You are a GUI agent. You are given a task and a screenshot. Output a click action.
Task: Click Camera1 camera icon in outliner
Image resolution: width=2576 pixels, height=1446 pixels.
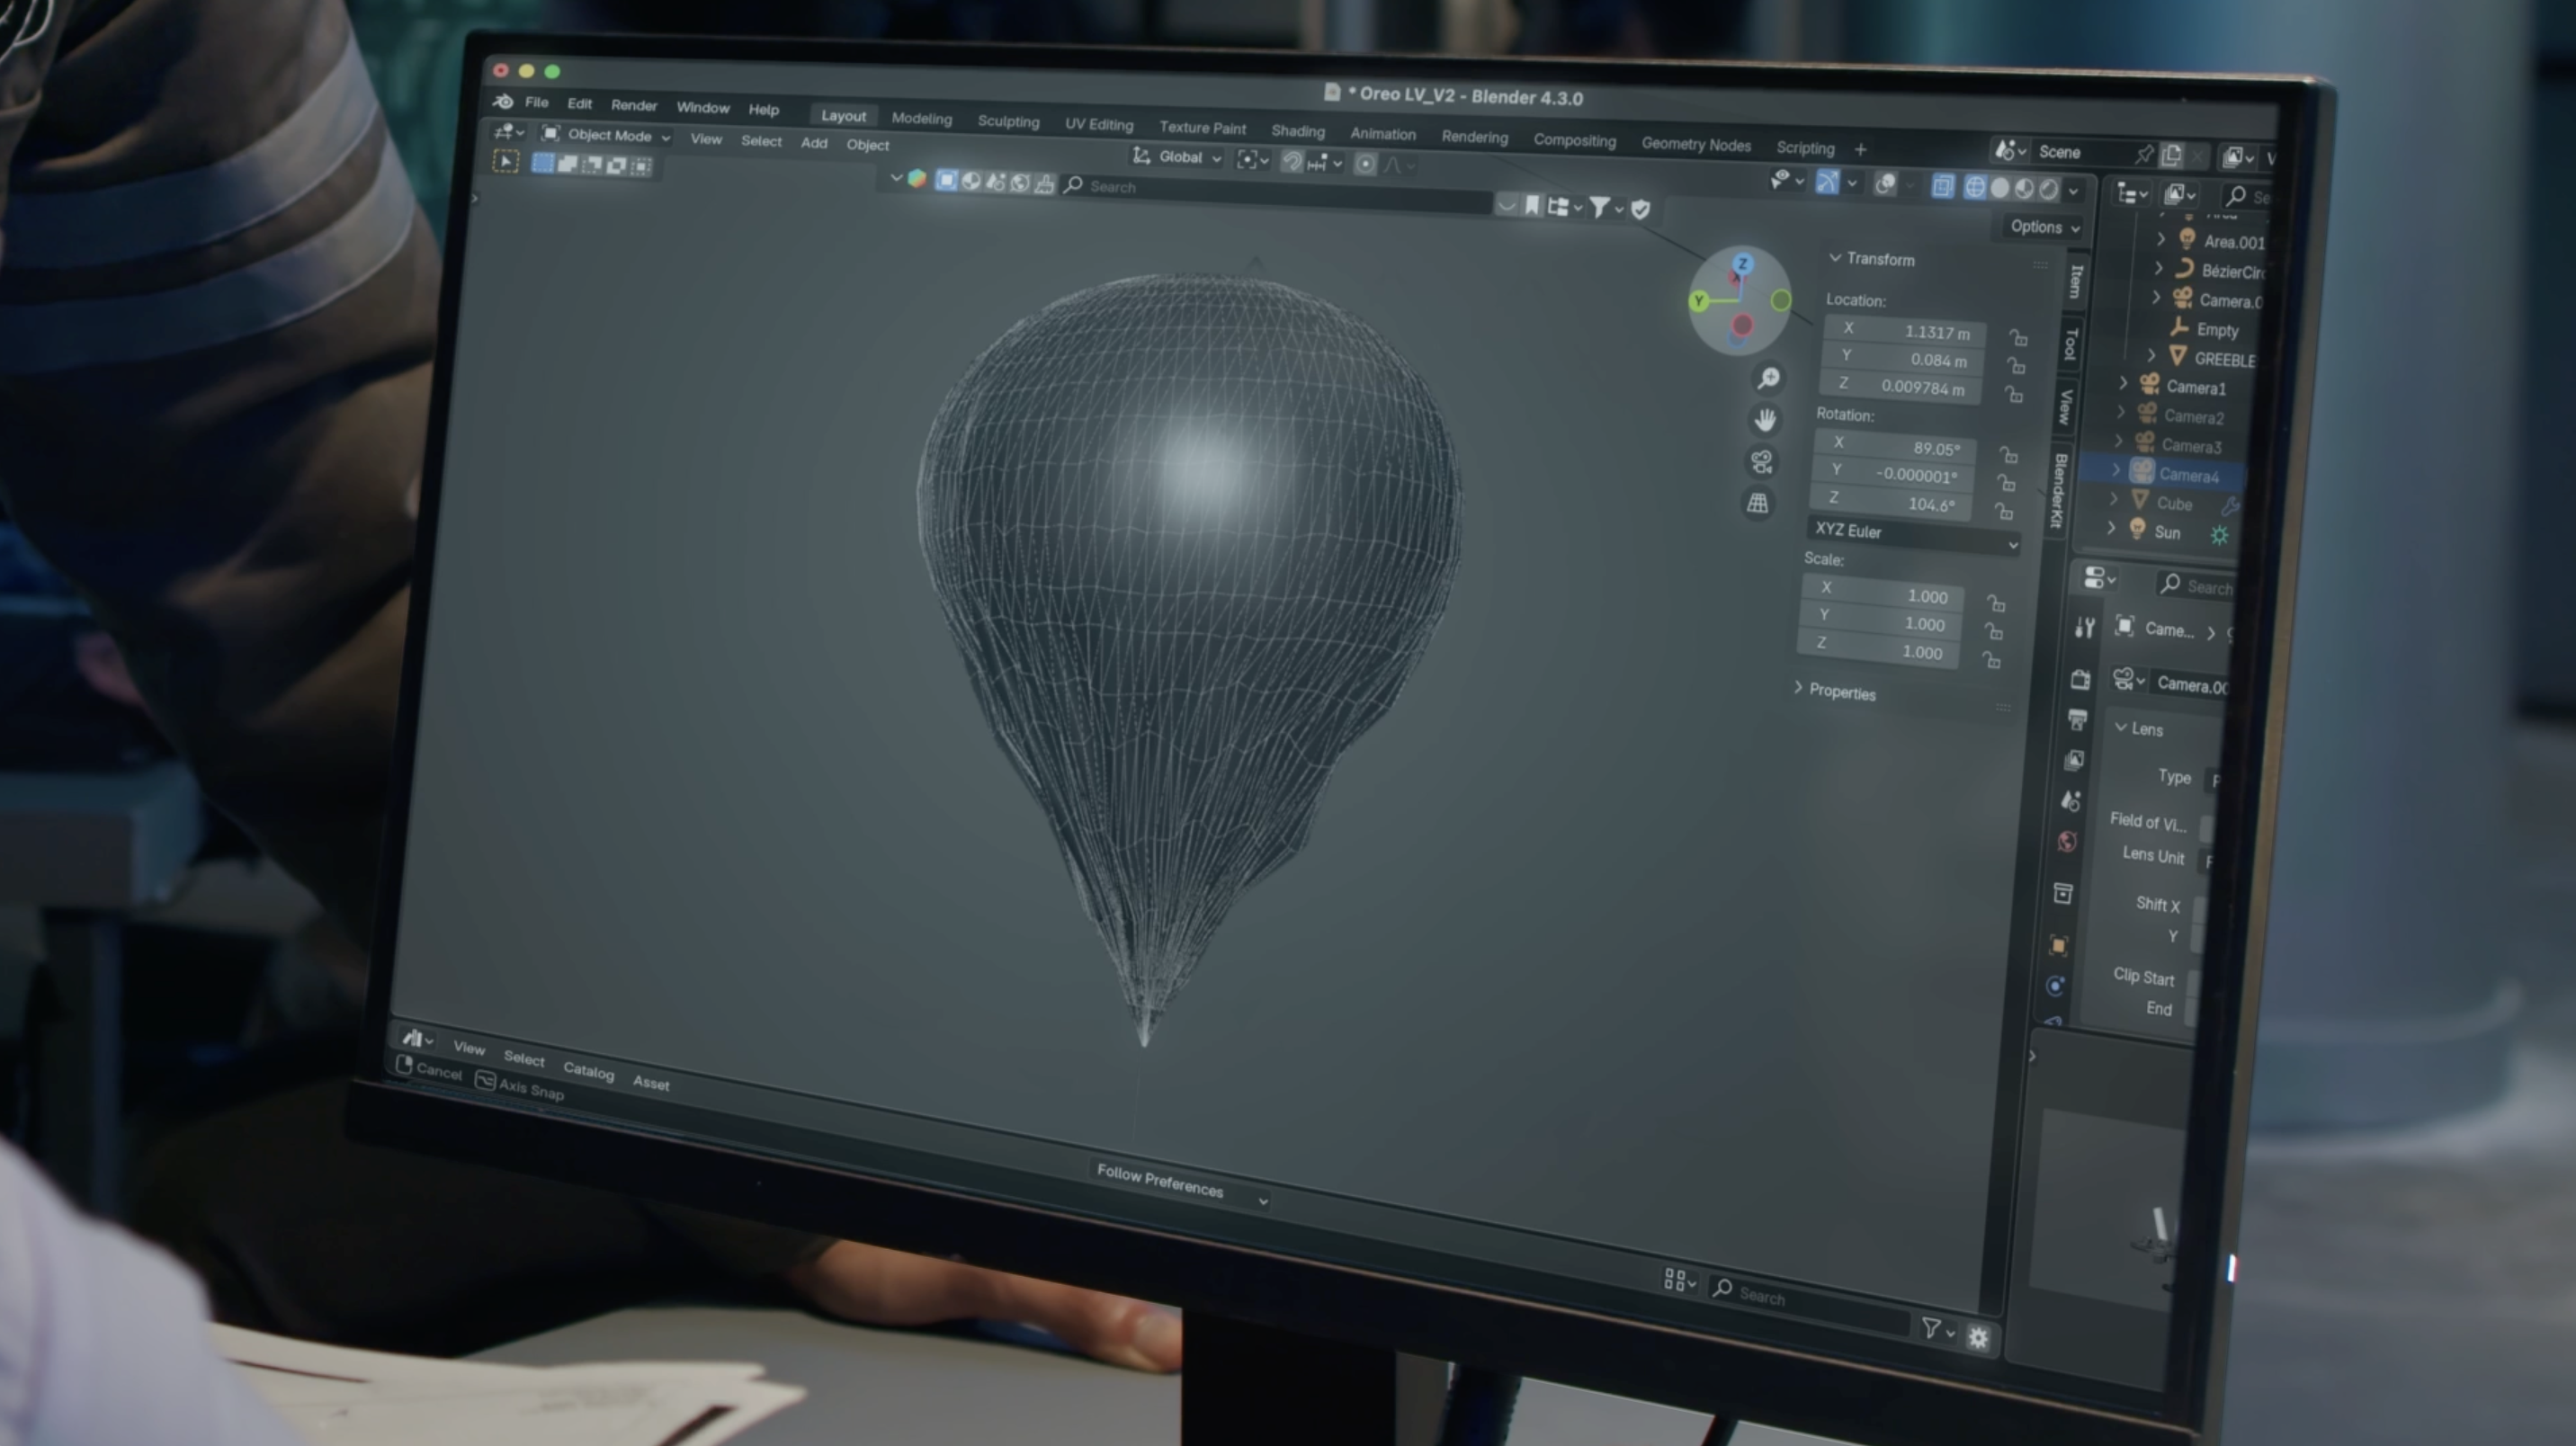[2148, 385]
